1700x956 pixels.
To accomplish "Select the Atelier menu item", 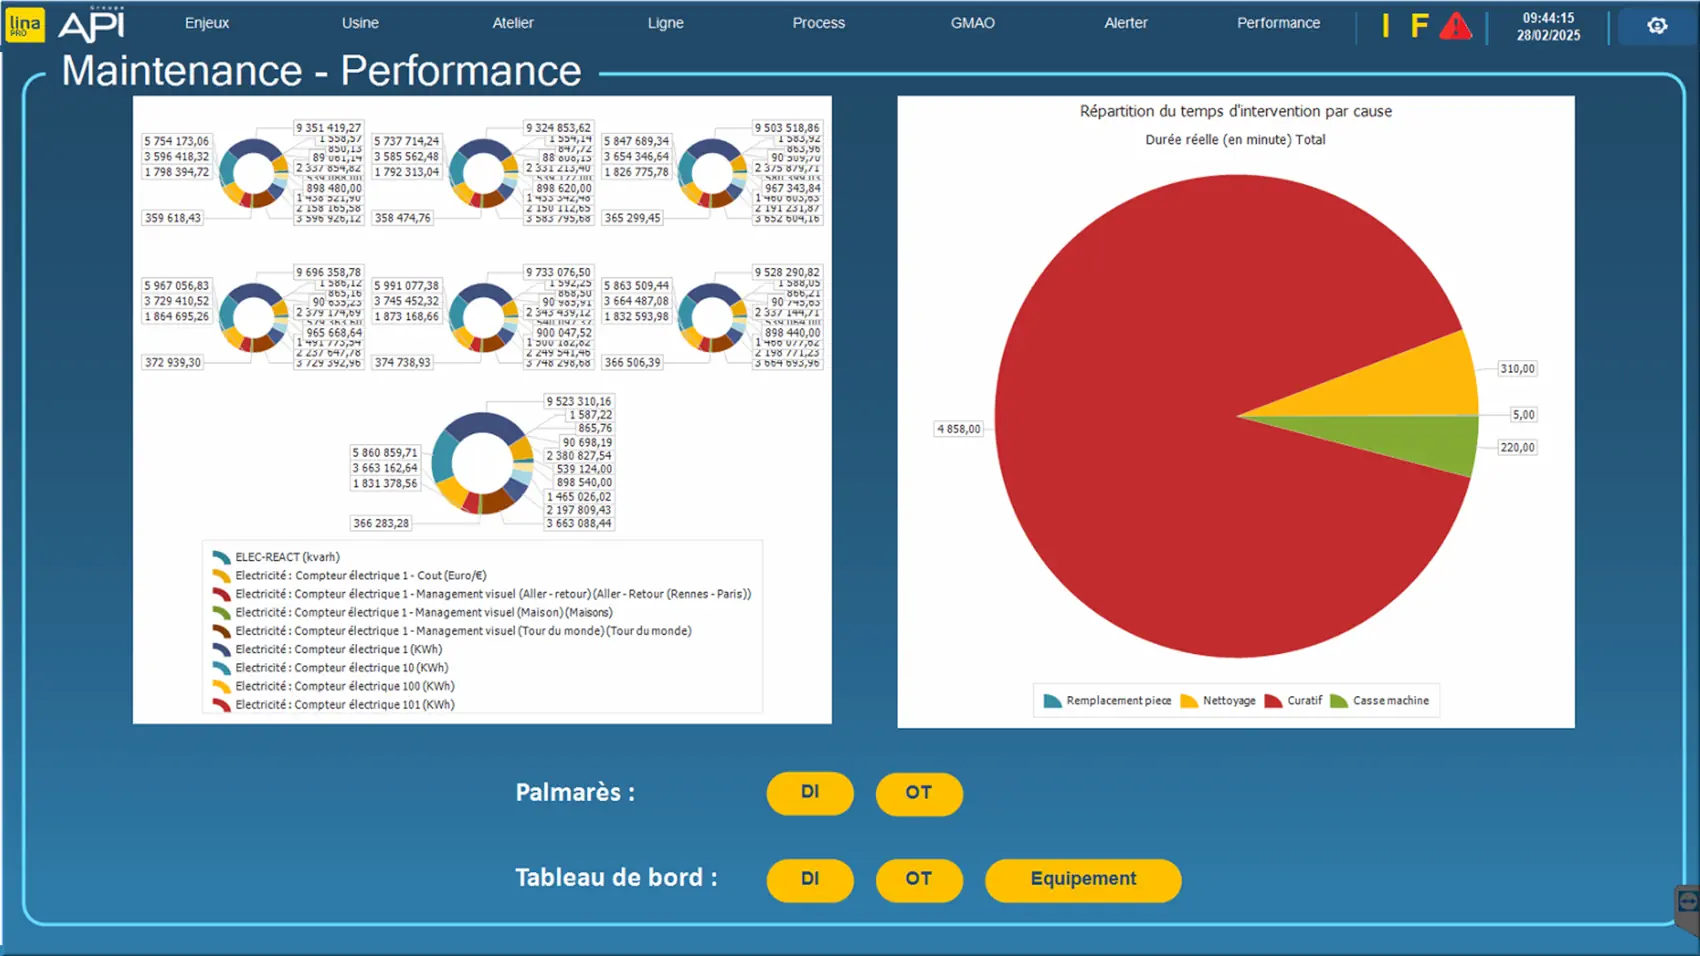I will [512, 23].
